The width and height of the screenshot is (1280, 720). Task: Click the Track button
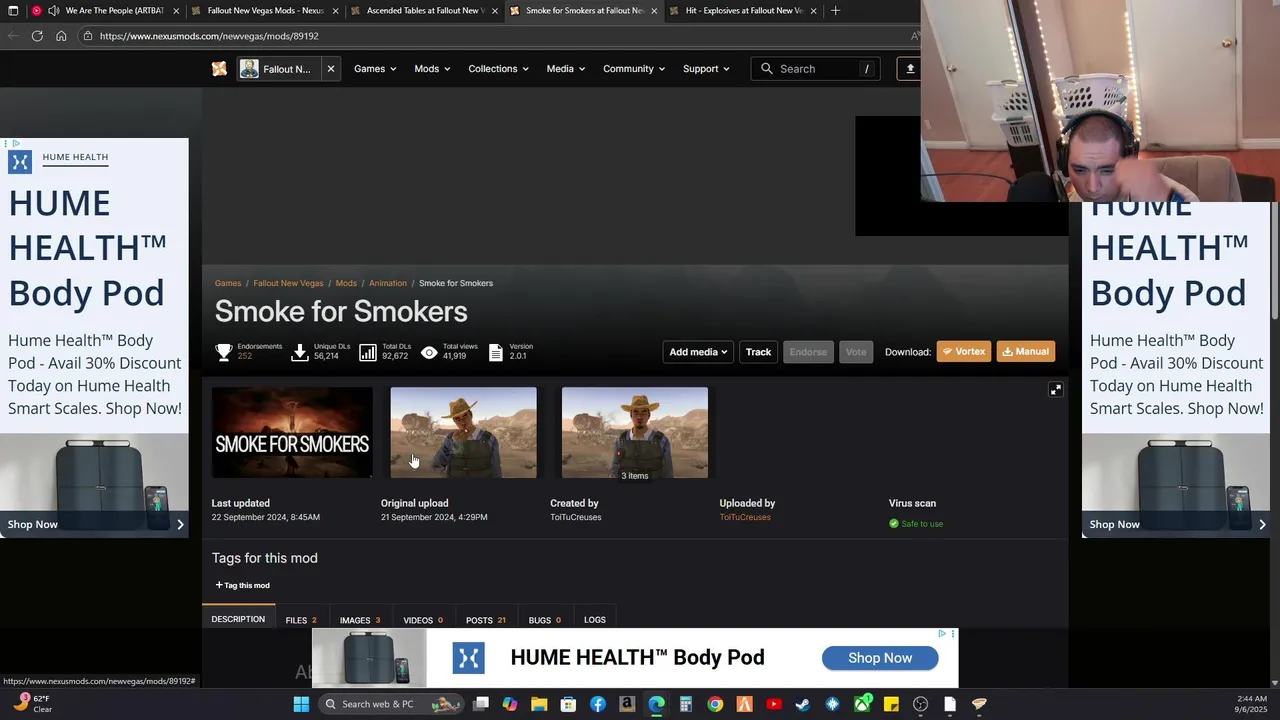758,352
